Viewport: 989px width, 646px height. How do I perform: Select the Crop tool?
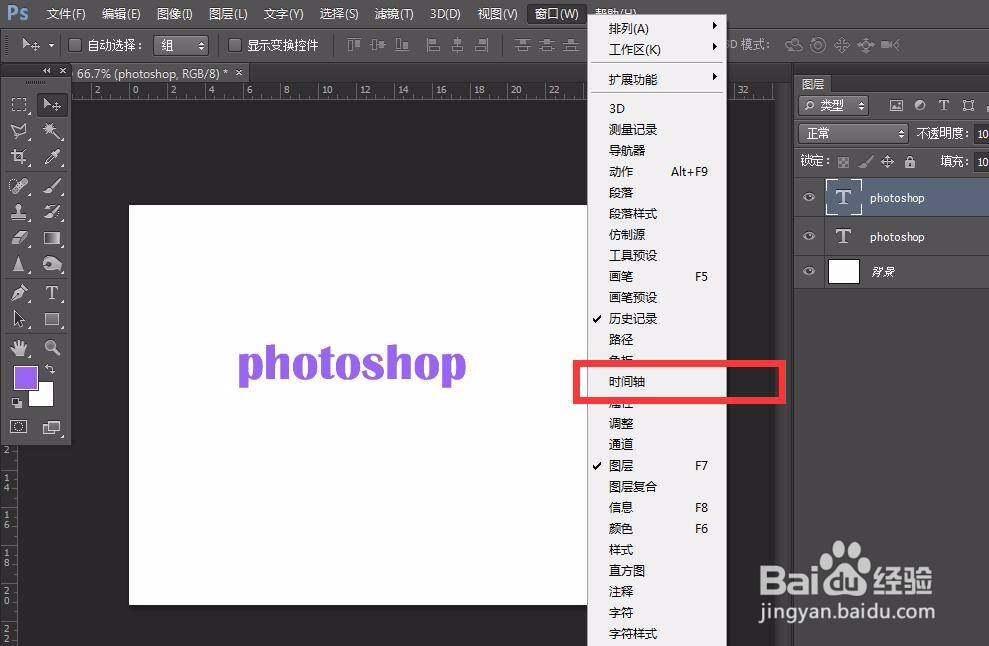click(x=19, y=156)
